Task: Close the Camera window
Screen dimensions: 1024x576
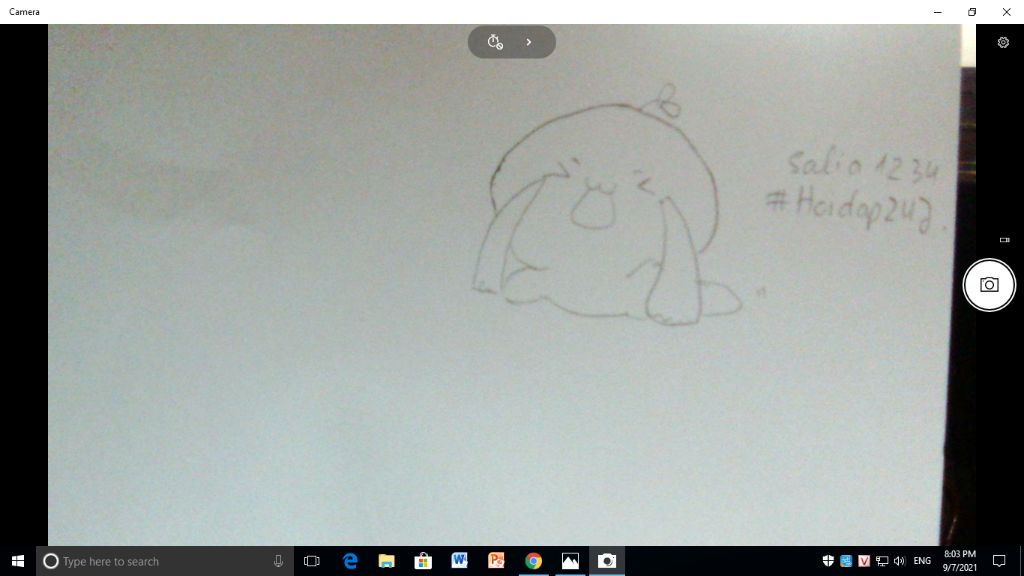Action: (x=1006, y=12)
